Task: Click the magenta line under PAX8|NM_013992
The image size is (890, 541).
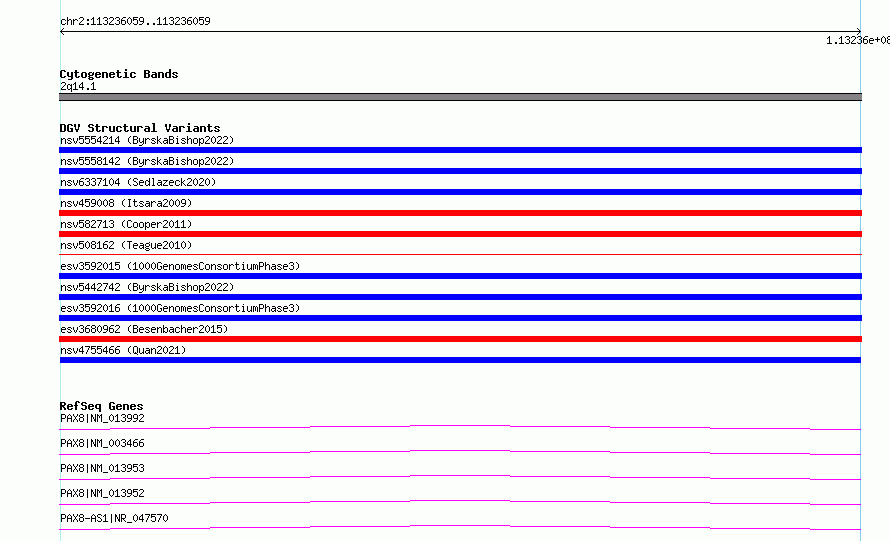Action: [460, 427]
